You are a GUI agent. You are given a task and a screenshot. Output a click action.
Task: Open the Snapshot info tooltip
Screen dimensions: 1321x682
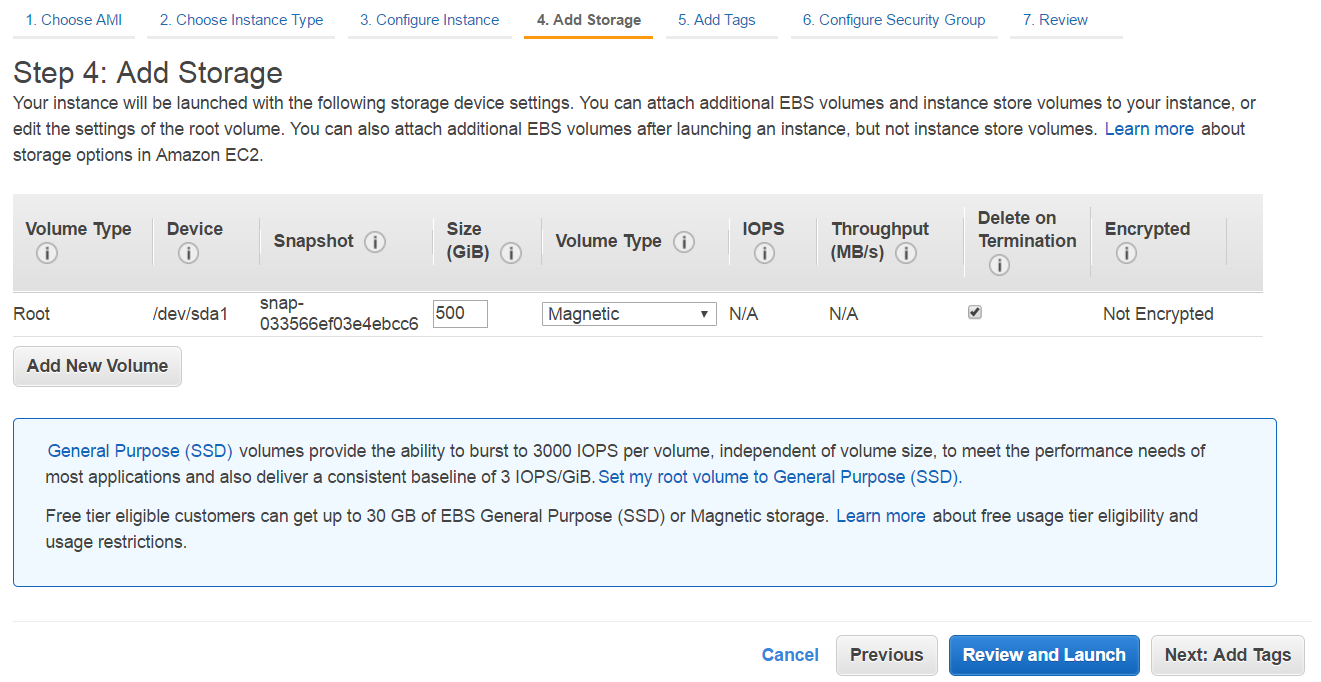(x=375, y=241)
